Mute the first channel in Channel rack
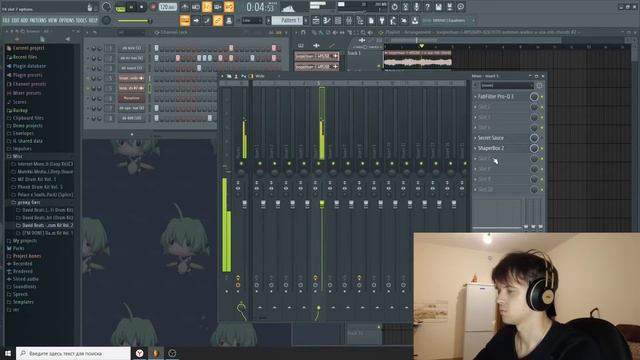Screen dimensions: 640x360 click(x=88, y=48)
